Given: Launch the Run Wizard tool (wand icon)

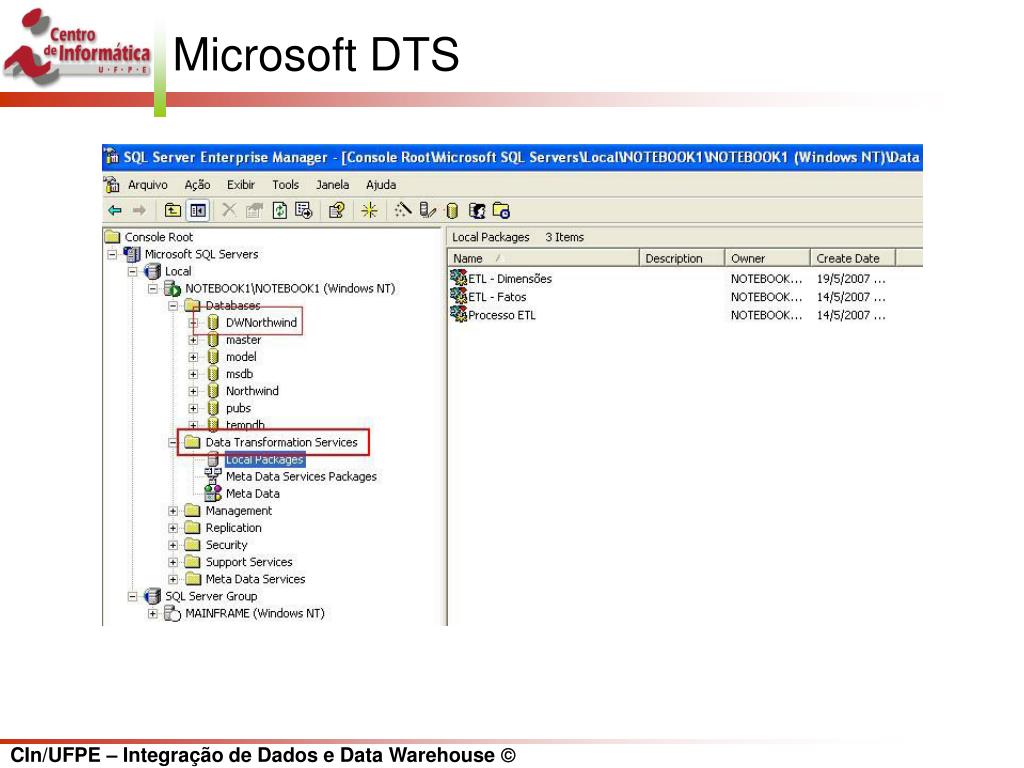Looking at the screenshot, I should [404, 210].
